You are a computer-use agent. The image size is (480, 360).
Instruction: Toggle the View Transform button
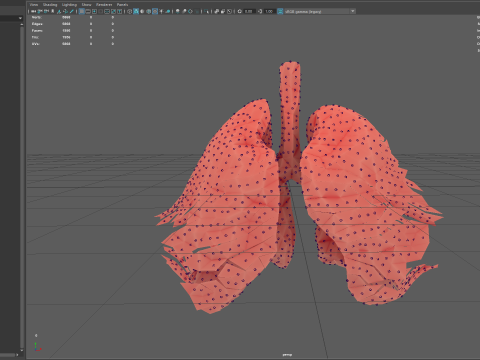point(280,11)
